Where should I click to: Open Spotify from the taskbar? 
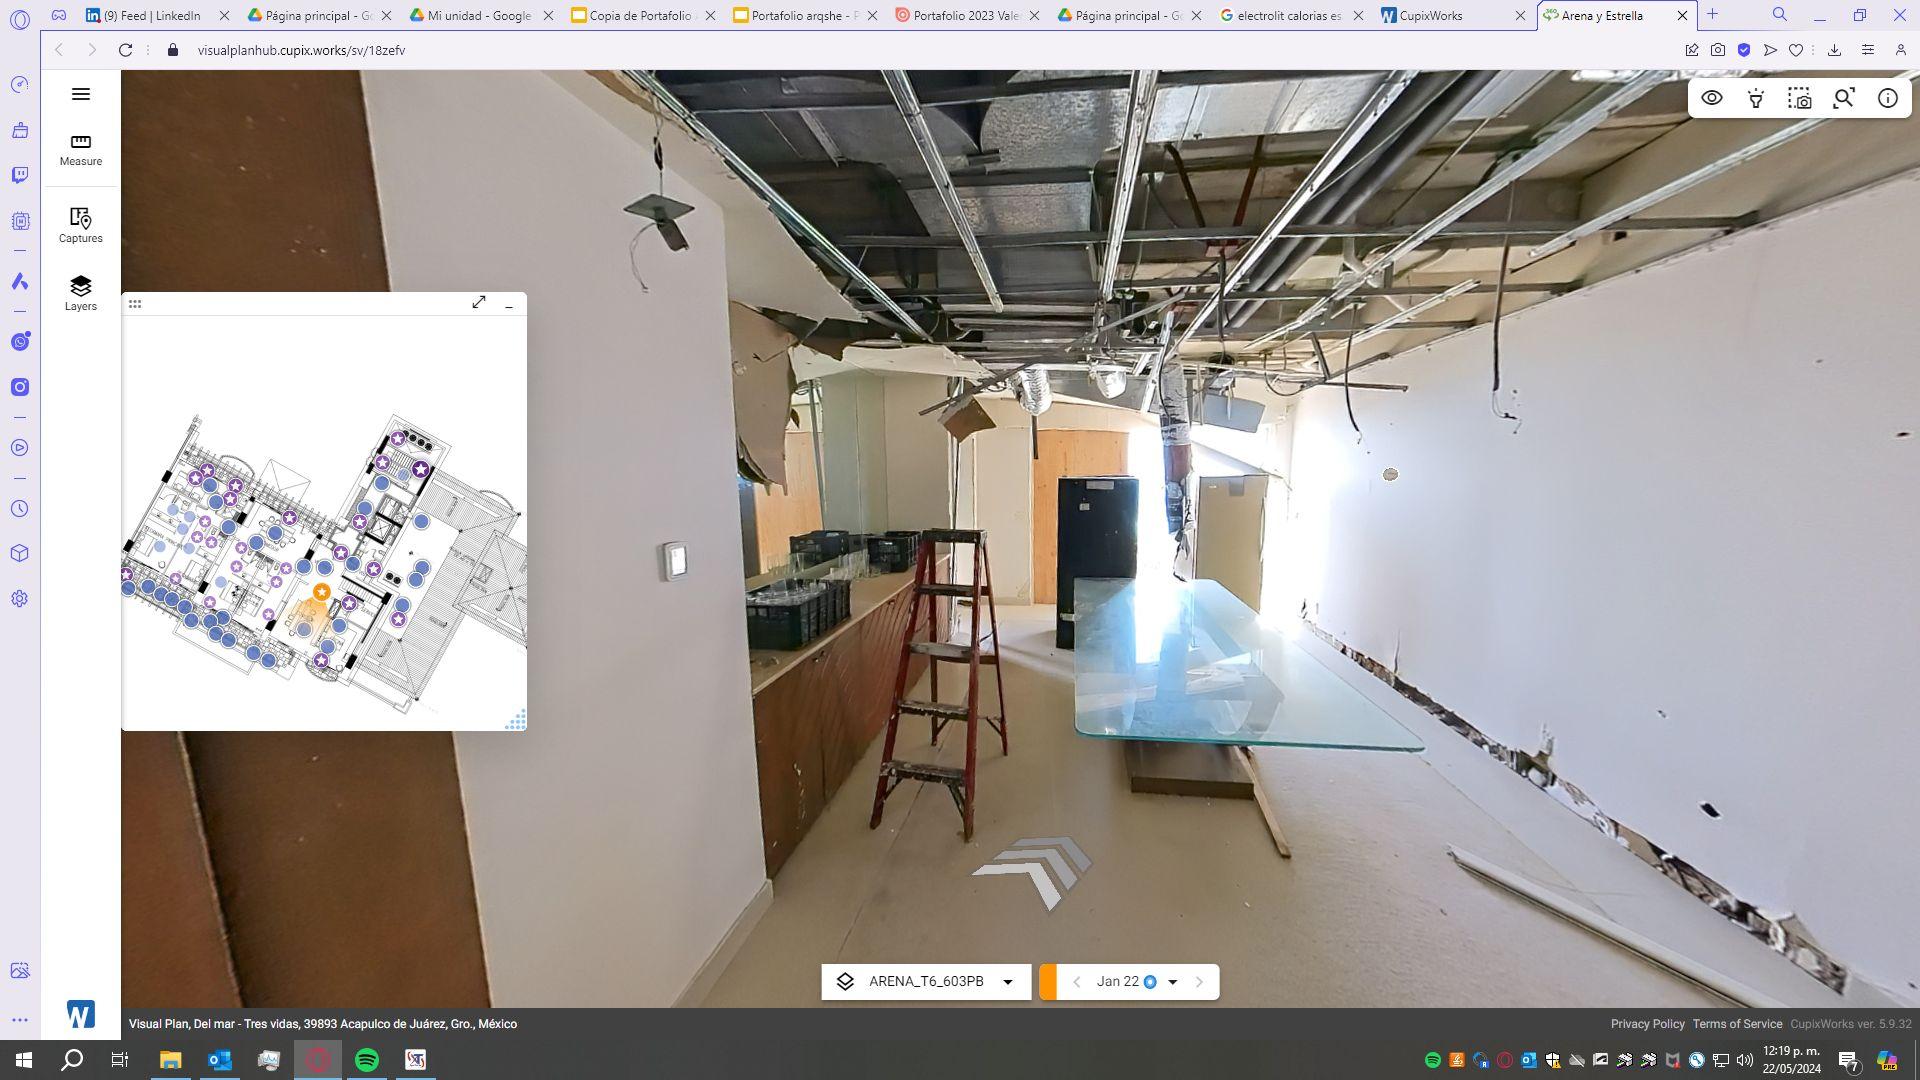[x=367, y=1060]
